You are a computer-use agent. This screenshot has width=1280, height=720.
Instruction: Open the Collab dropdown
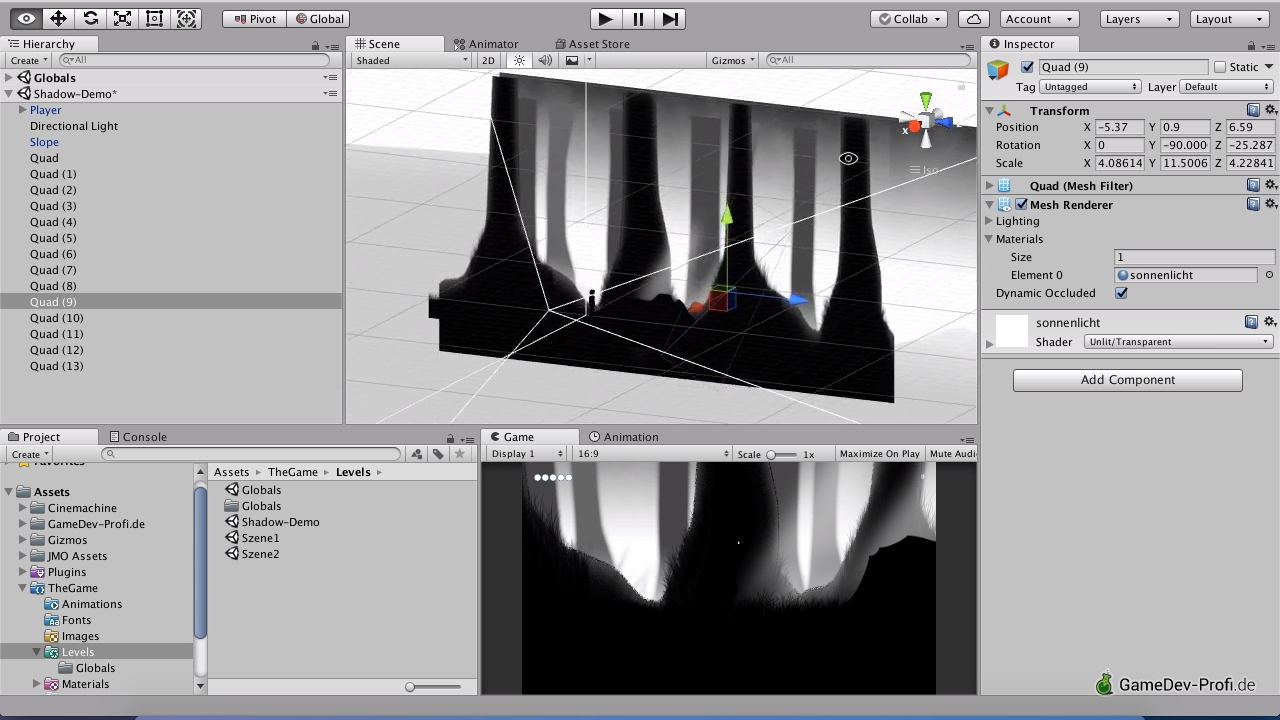[909, 18]
